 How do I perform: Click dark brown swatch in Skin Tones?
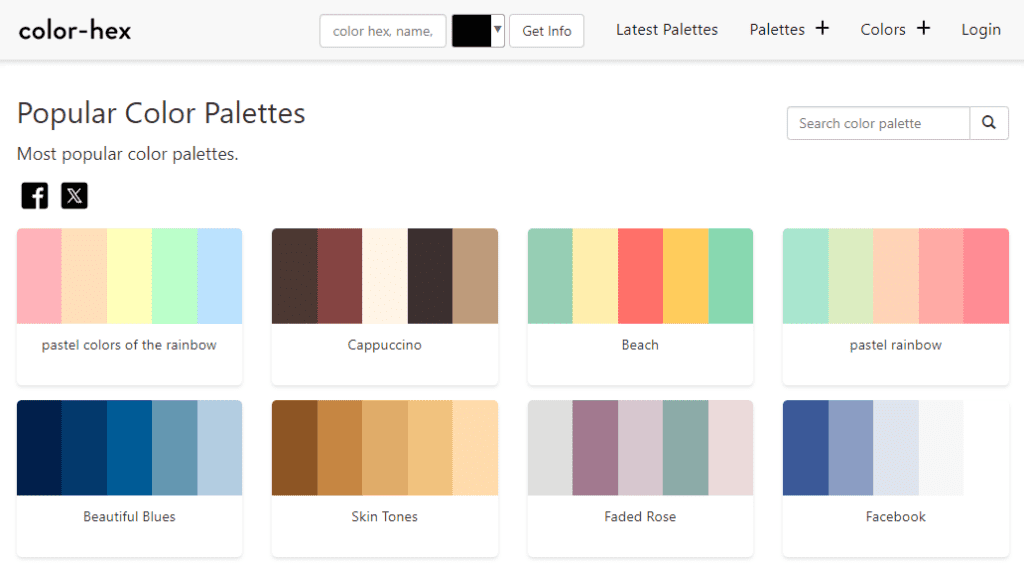click(x=295, y=447)
